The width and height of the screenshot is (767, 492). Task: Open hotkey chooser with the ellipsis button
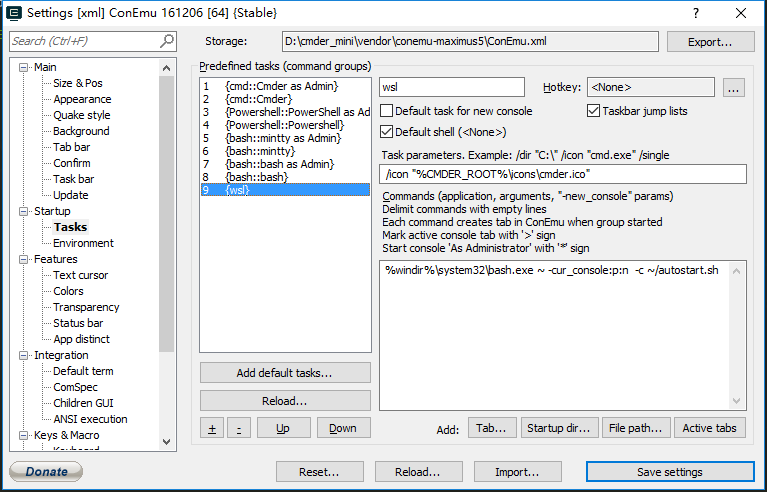[733, 88]
